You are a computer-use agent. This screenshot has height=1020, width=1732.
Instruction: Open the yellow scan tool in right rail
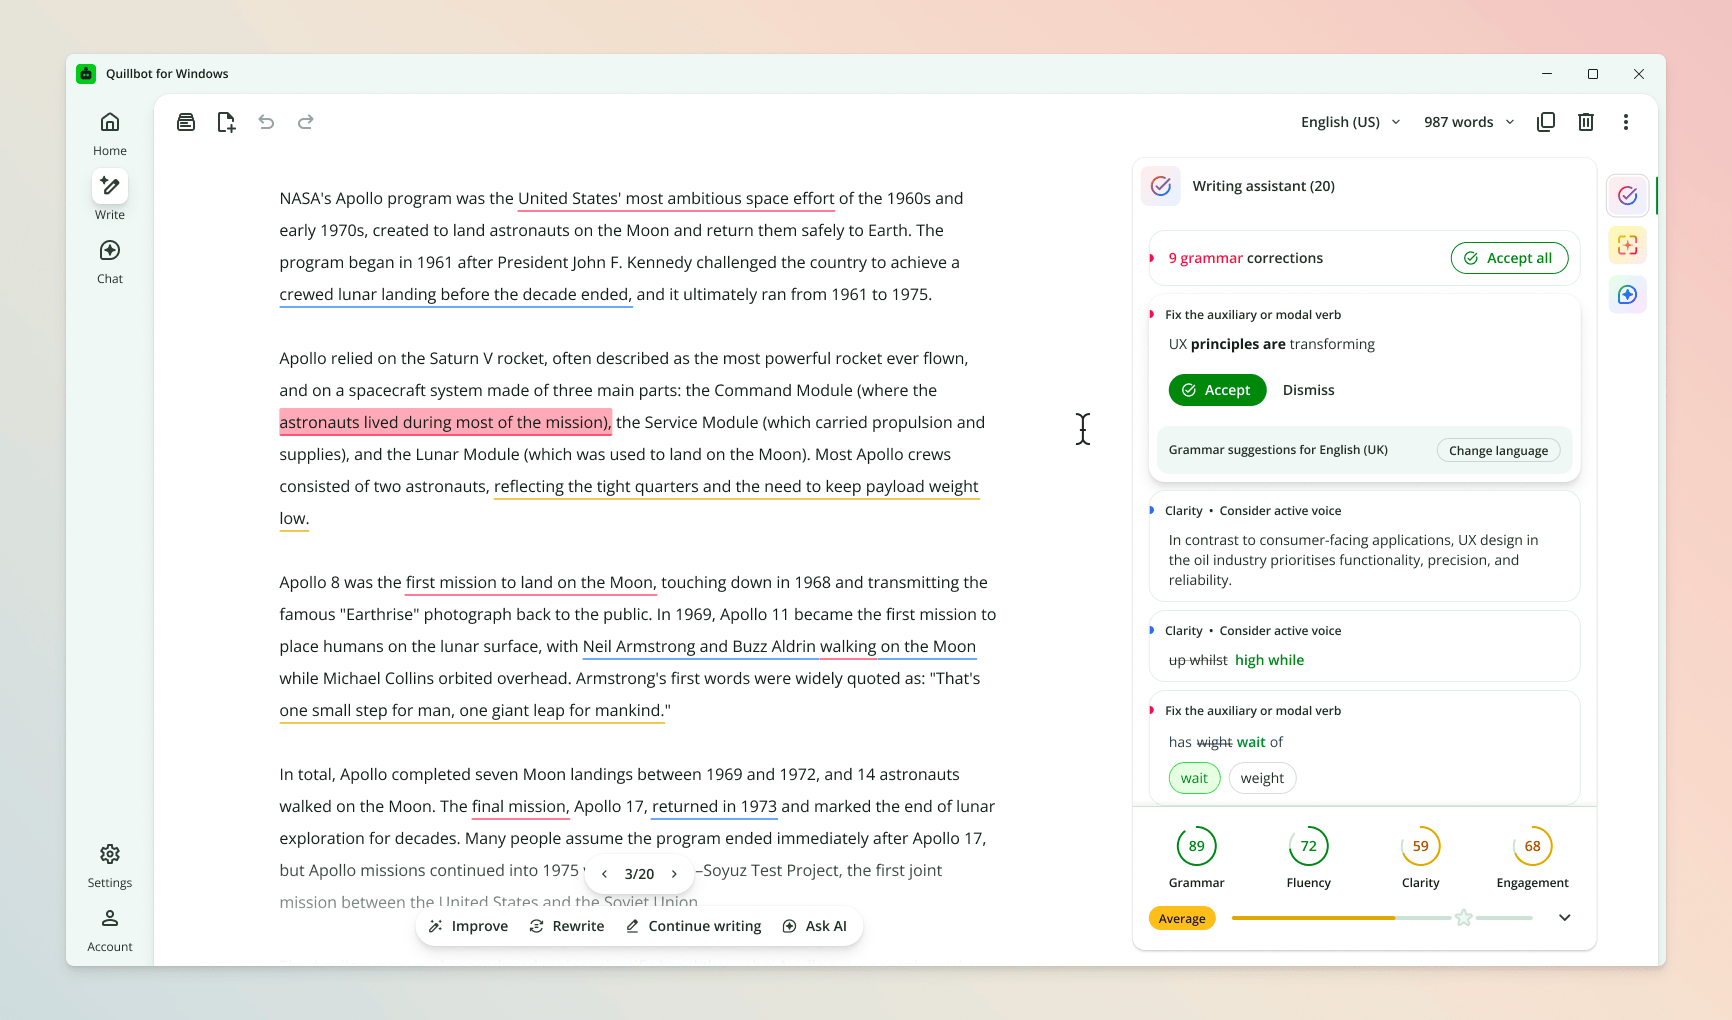pyautogui.click(x=1628, y=245)
